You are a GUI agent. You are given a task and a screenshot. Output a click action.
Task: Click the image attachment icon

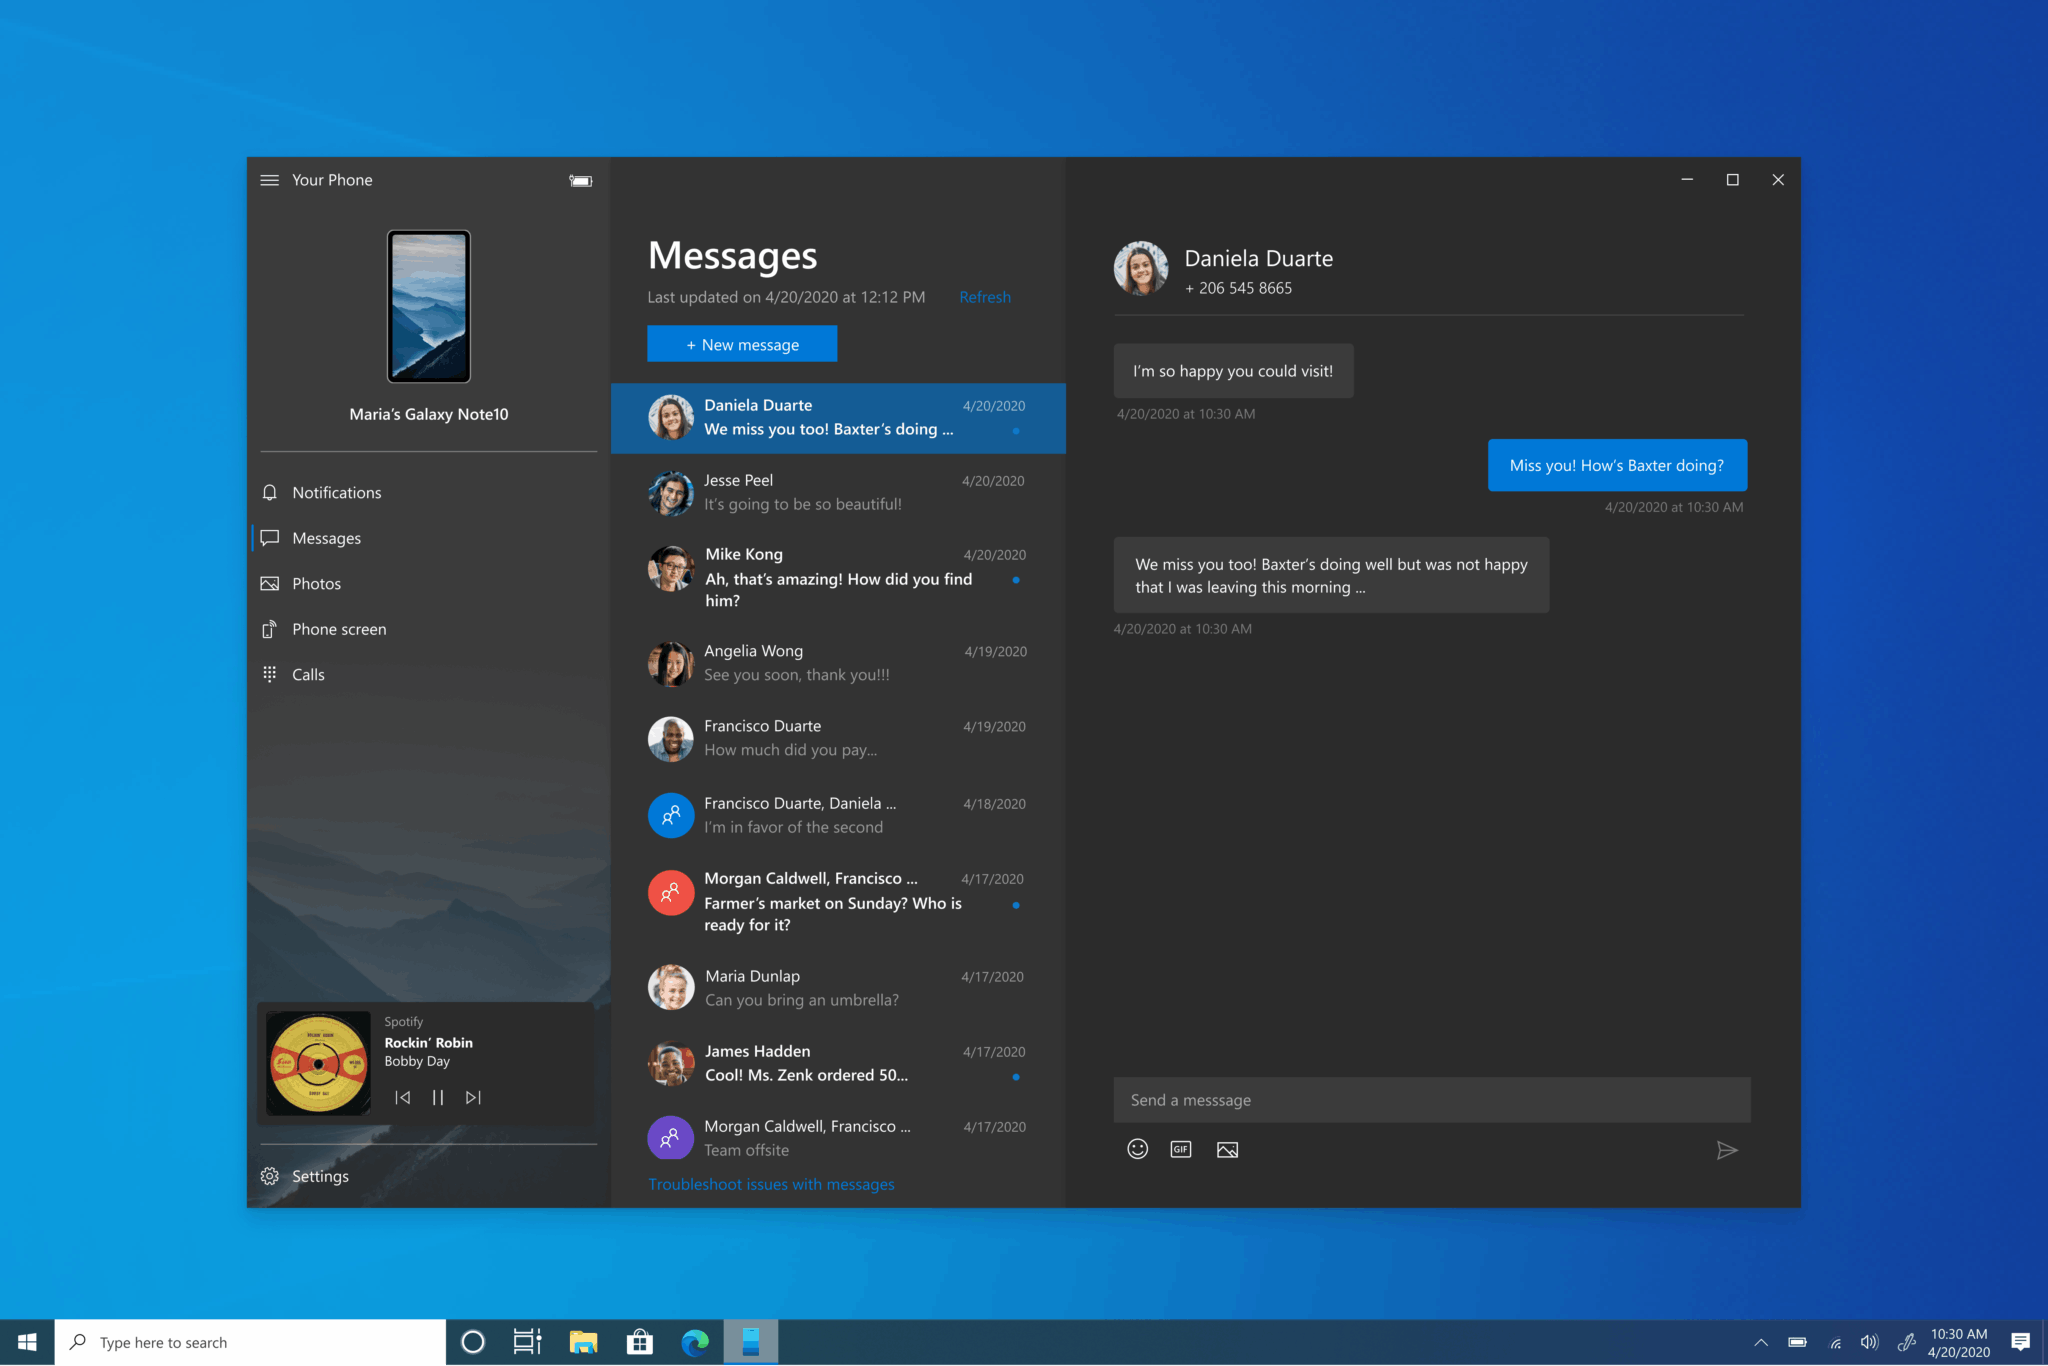(1227, 1148)
